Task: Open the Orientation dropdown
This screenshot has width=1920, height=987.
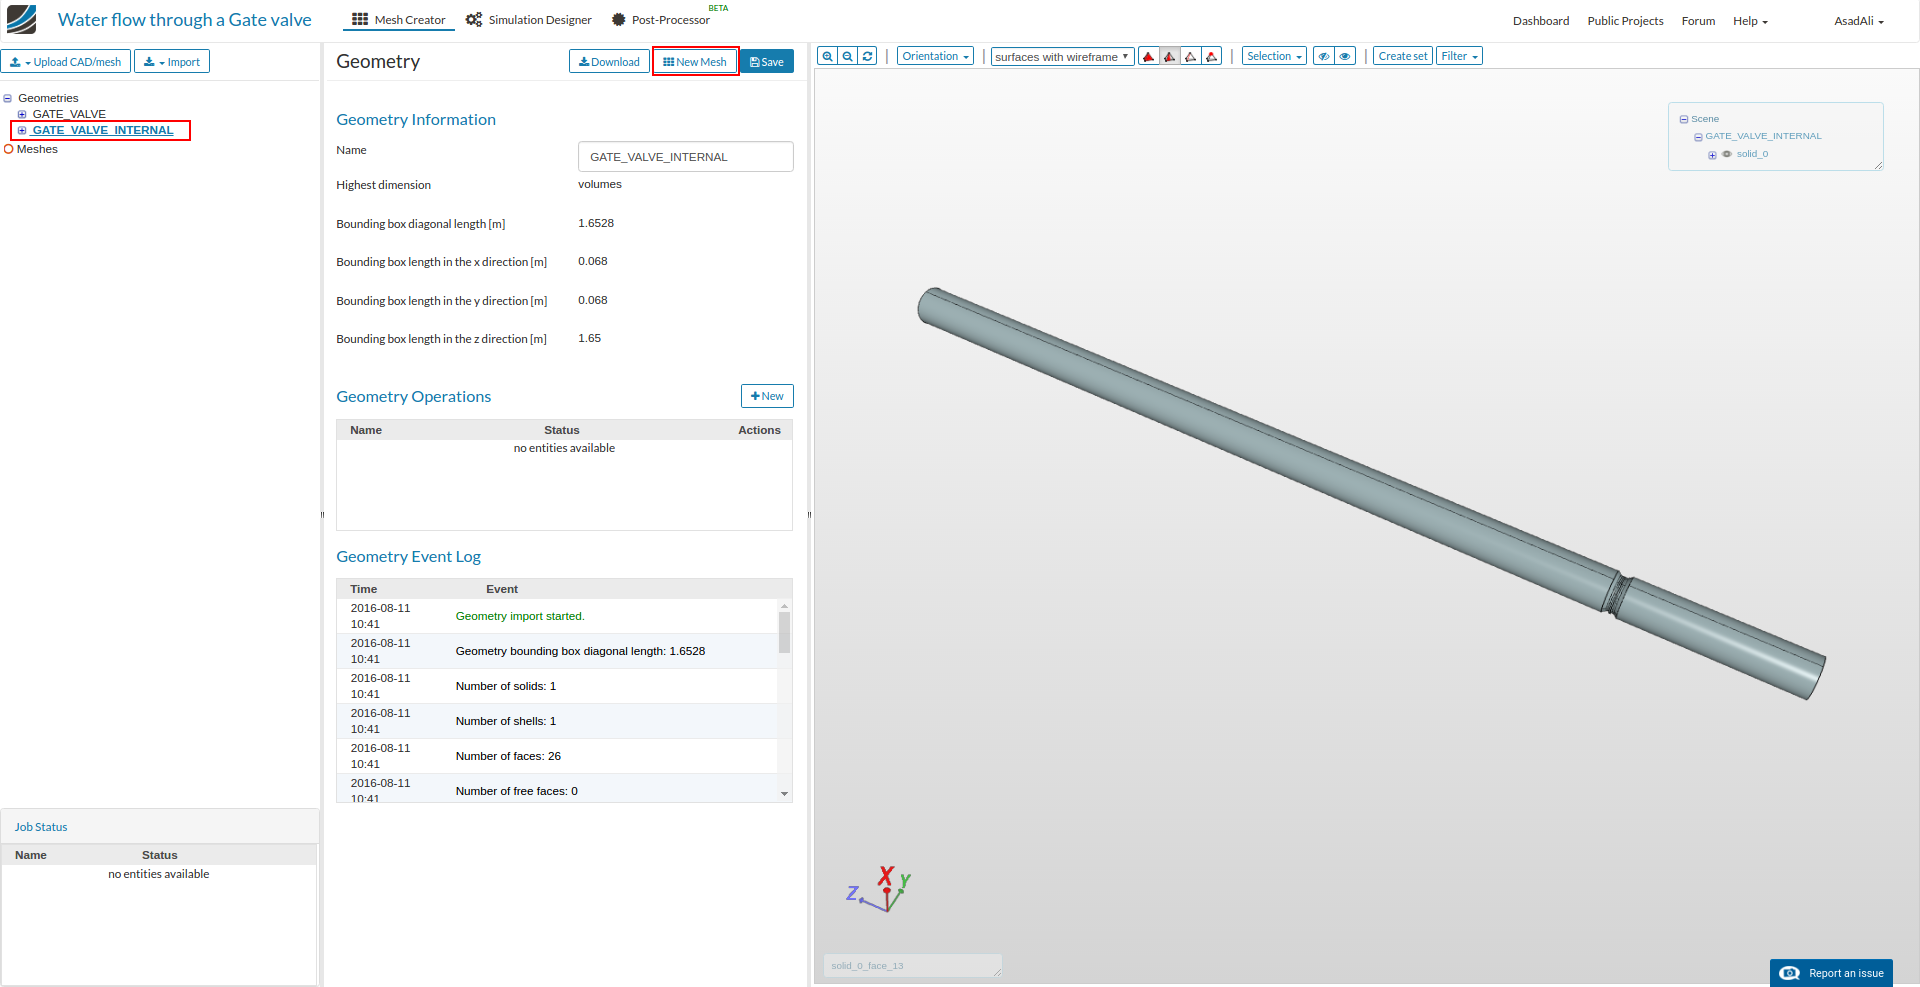Action: [935, 56]
